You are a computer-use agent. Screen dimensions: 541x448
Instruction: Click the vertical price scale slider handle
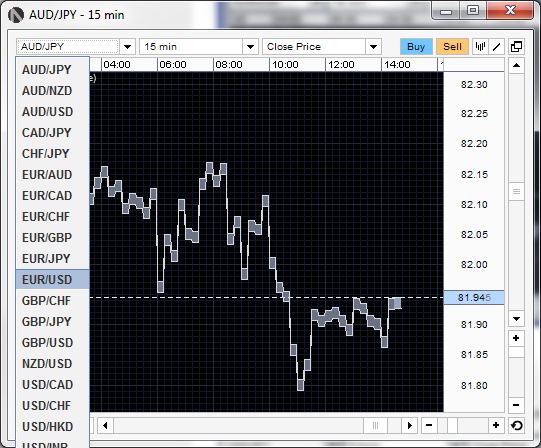point(516,191)
